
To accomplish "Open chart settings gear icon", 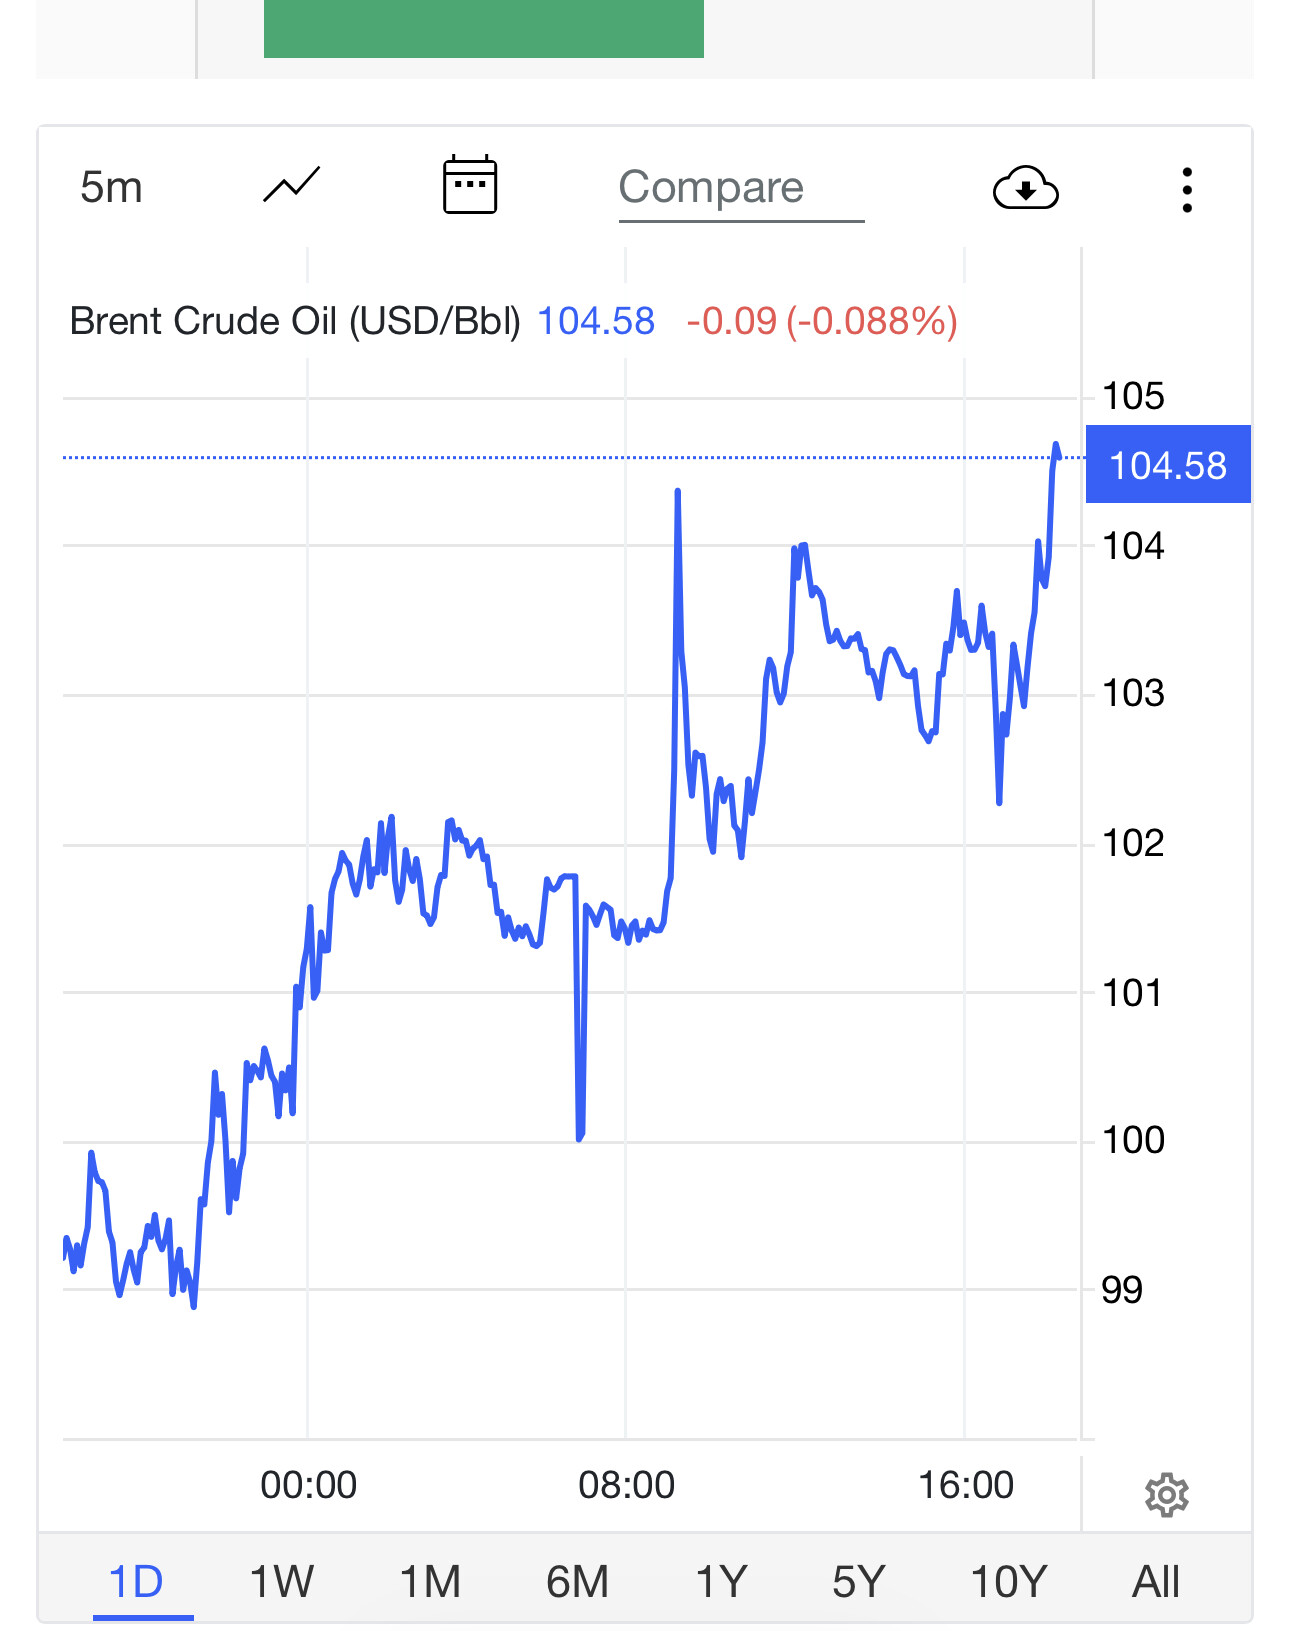I will point(1166,1495).
